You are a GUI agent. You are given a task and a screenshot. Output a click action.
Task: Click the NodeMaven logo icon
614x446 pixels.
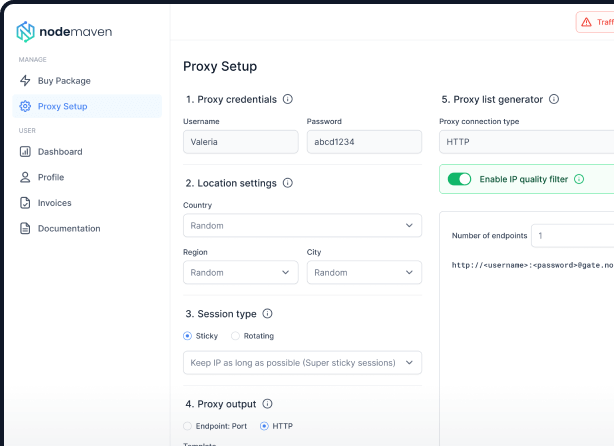26,32
